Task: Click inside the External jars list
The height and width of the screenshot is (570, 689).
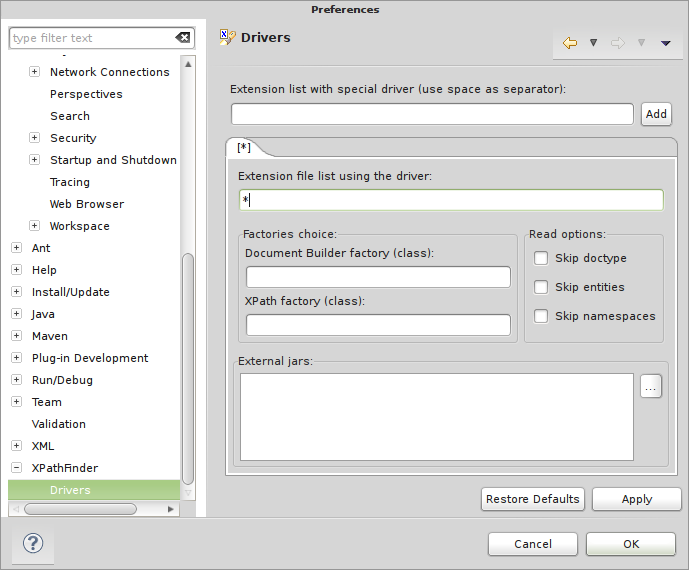Action: pyautogui.click(x=437, y=417)
